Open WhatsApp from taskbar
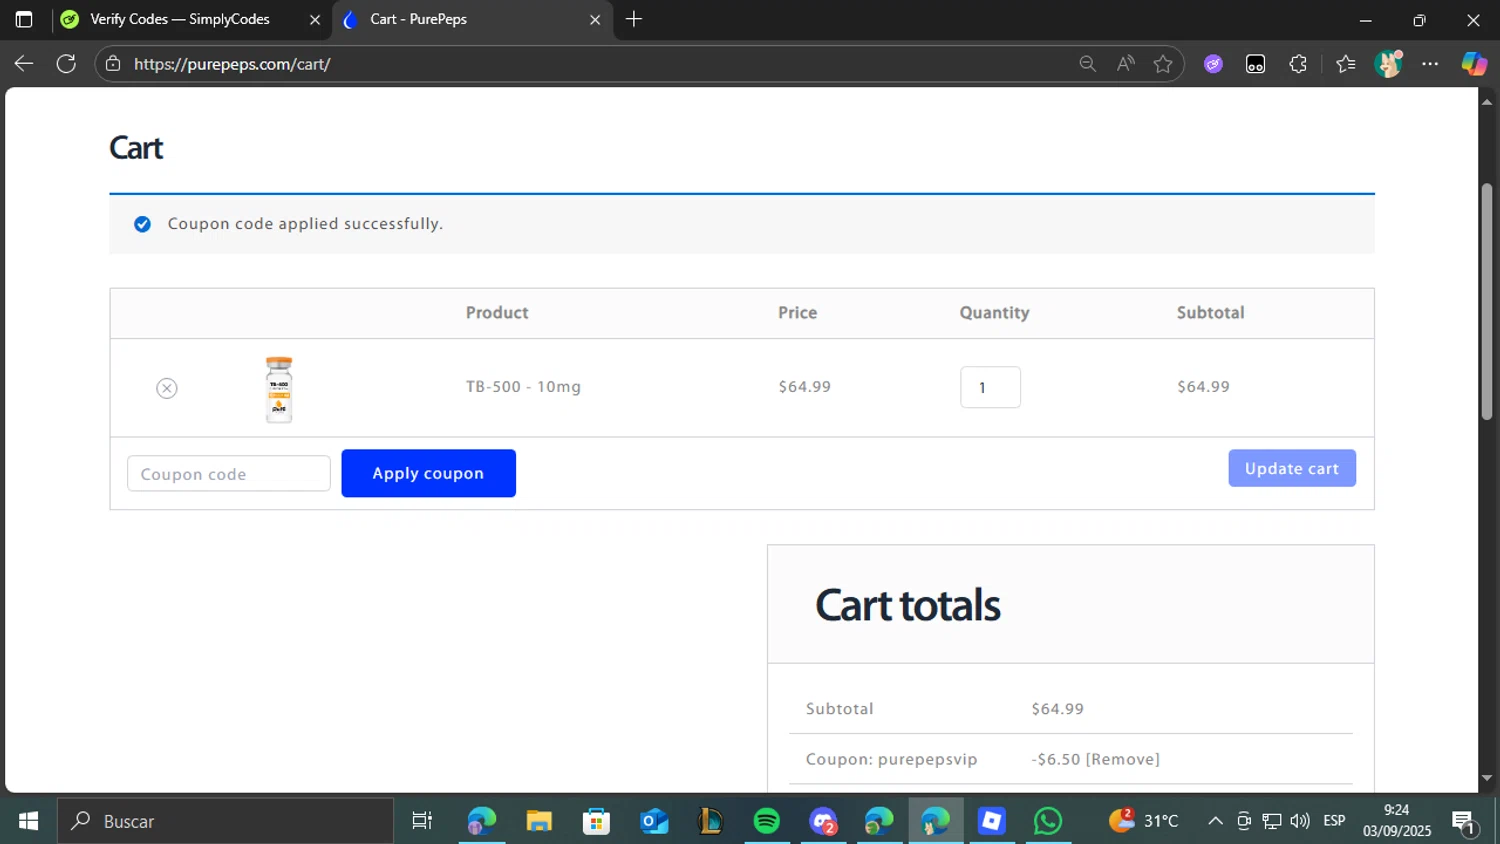The image size is (1500, 844). pos(1048,821)
